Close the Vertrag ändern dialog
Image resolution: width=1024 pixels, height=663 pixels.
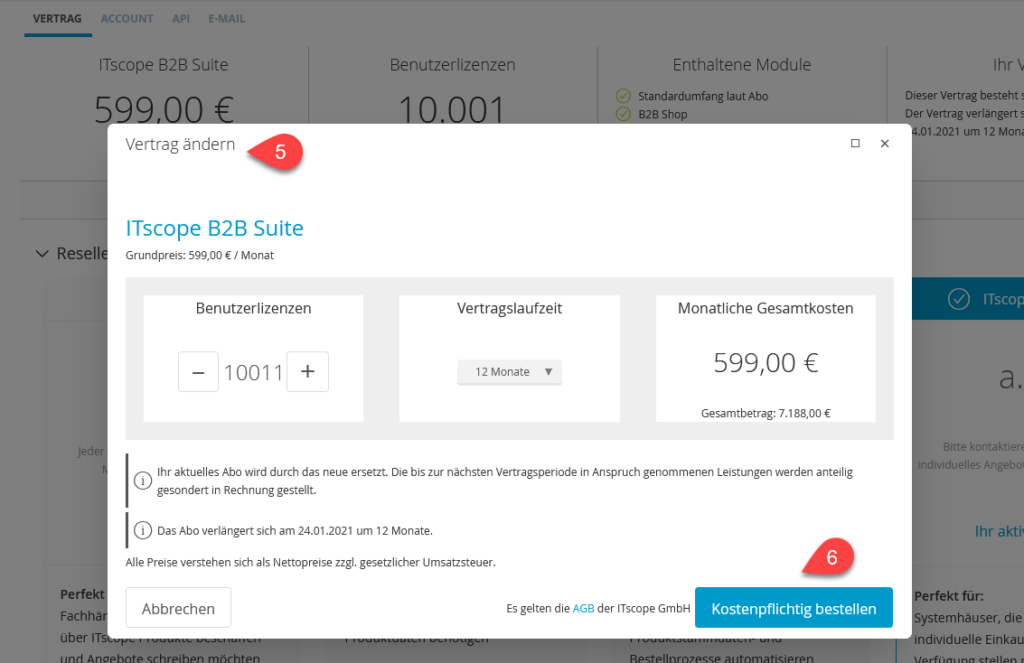884,143
